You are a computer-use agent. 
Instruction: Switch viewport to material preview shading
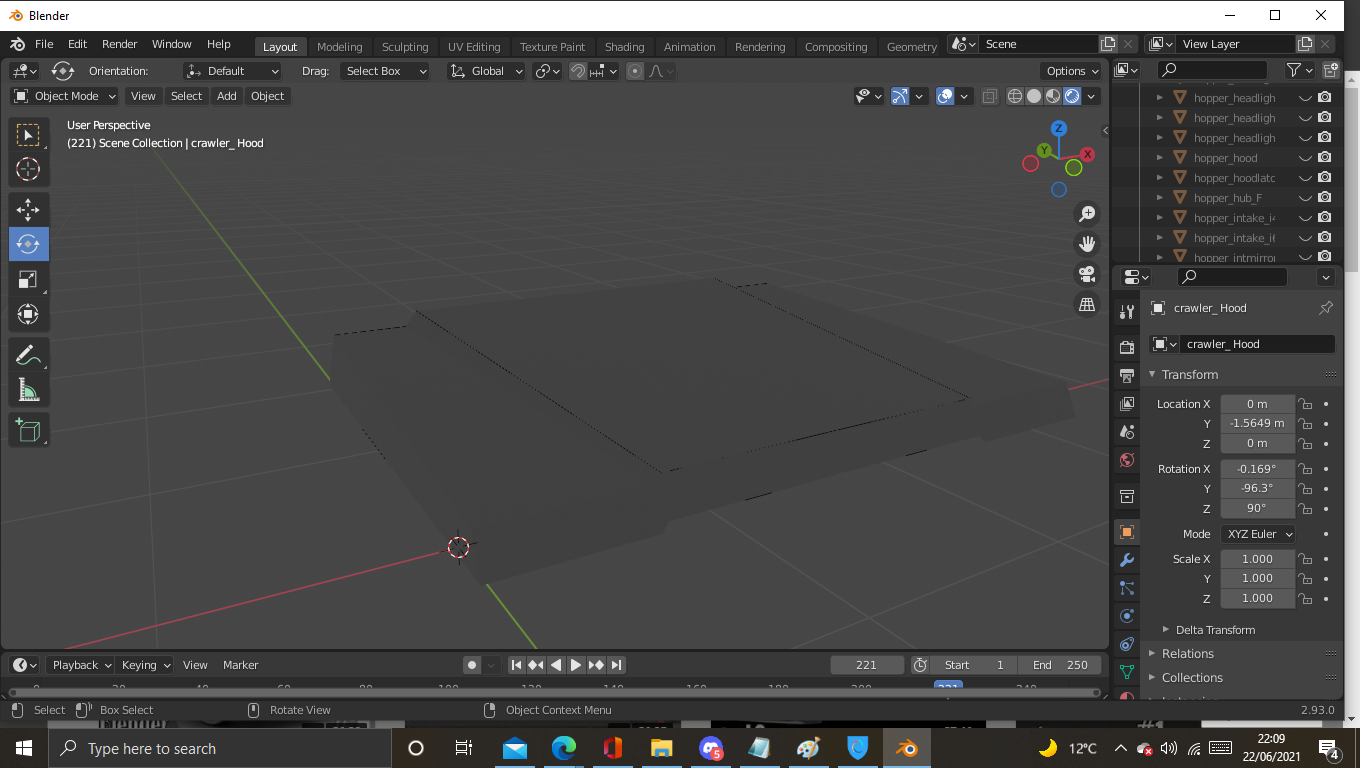tap(1053, 96)
